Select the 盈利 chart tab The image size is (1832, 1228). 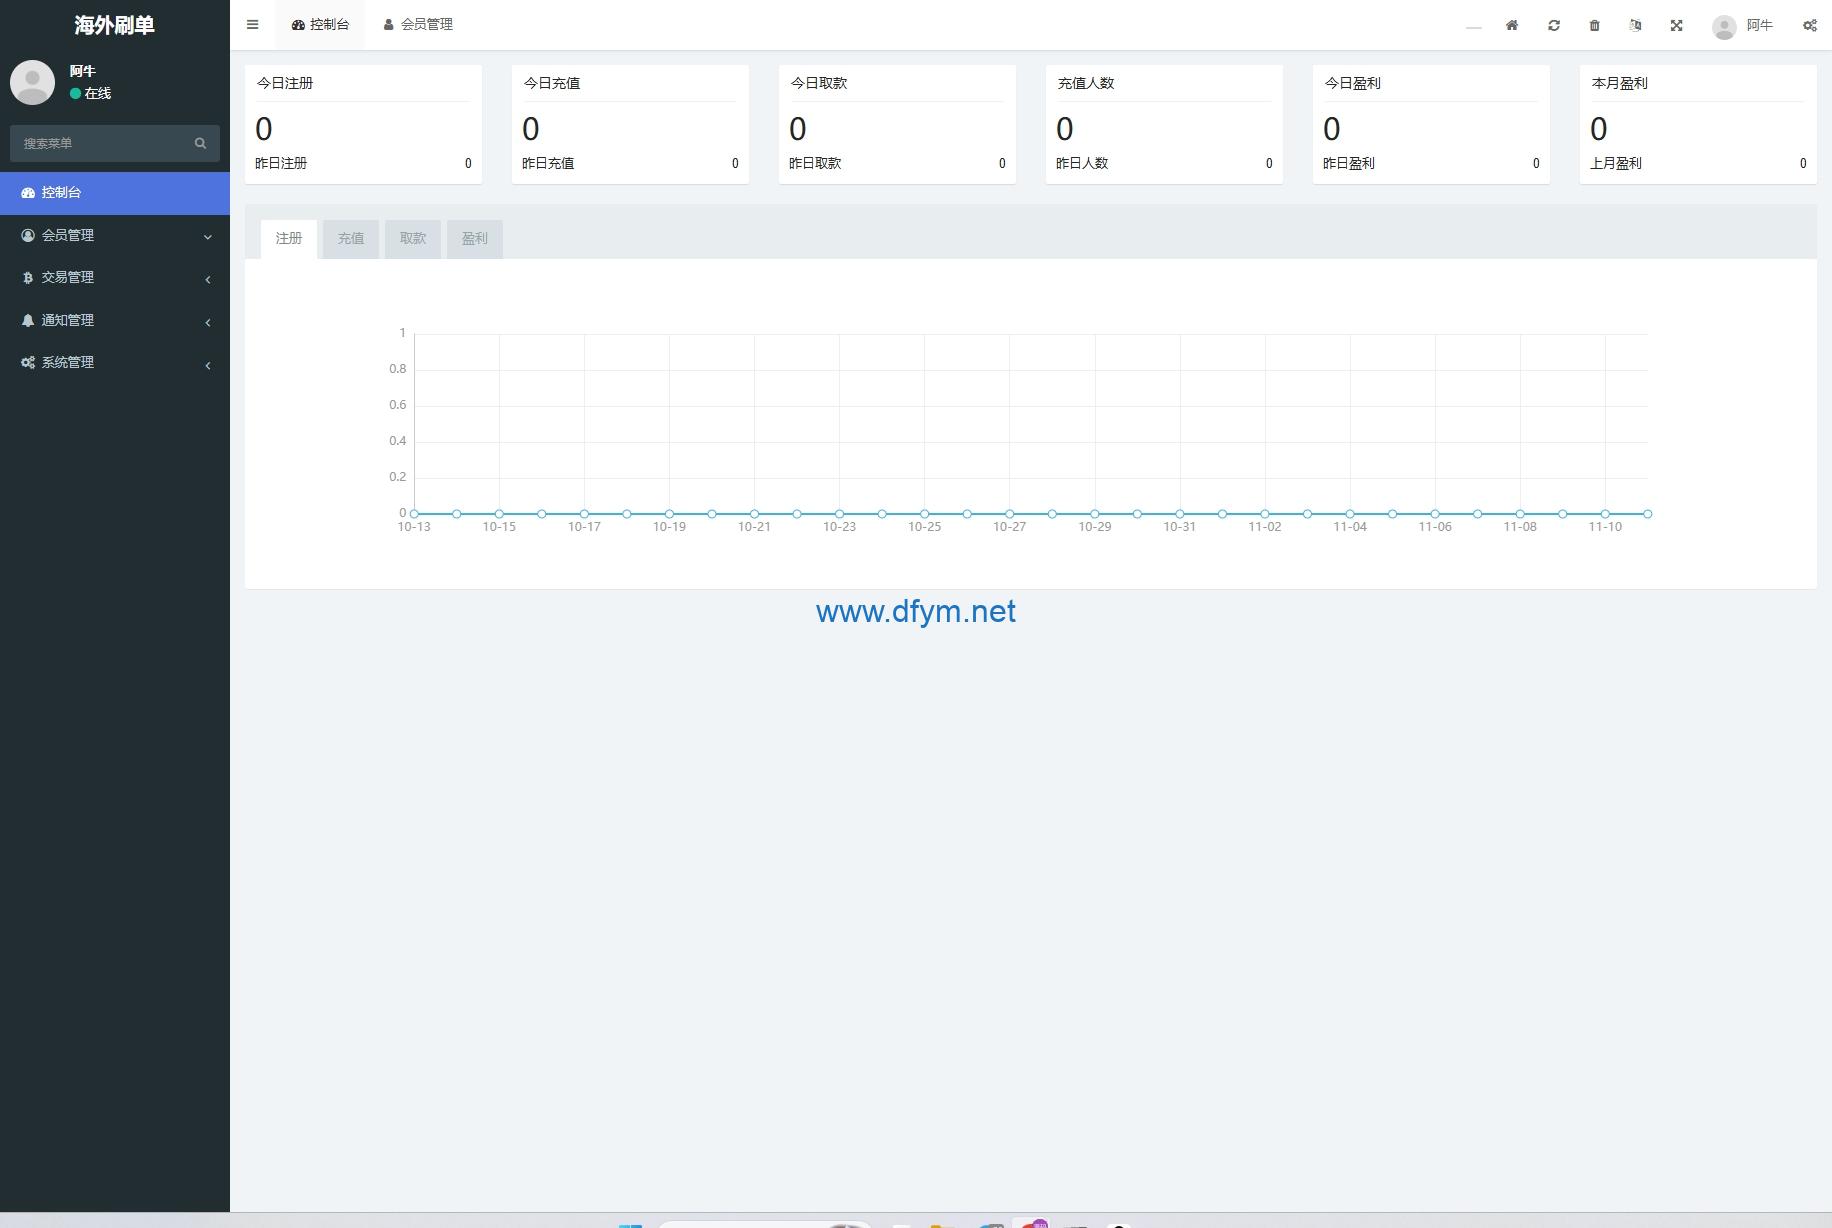[475, 239]
